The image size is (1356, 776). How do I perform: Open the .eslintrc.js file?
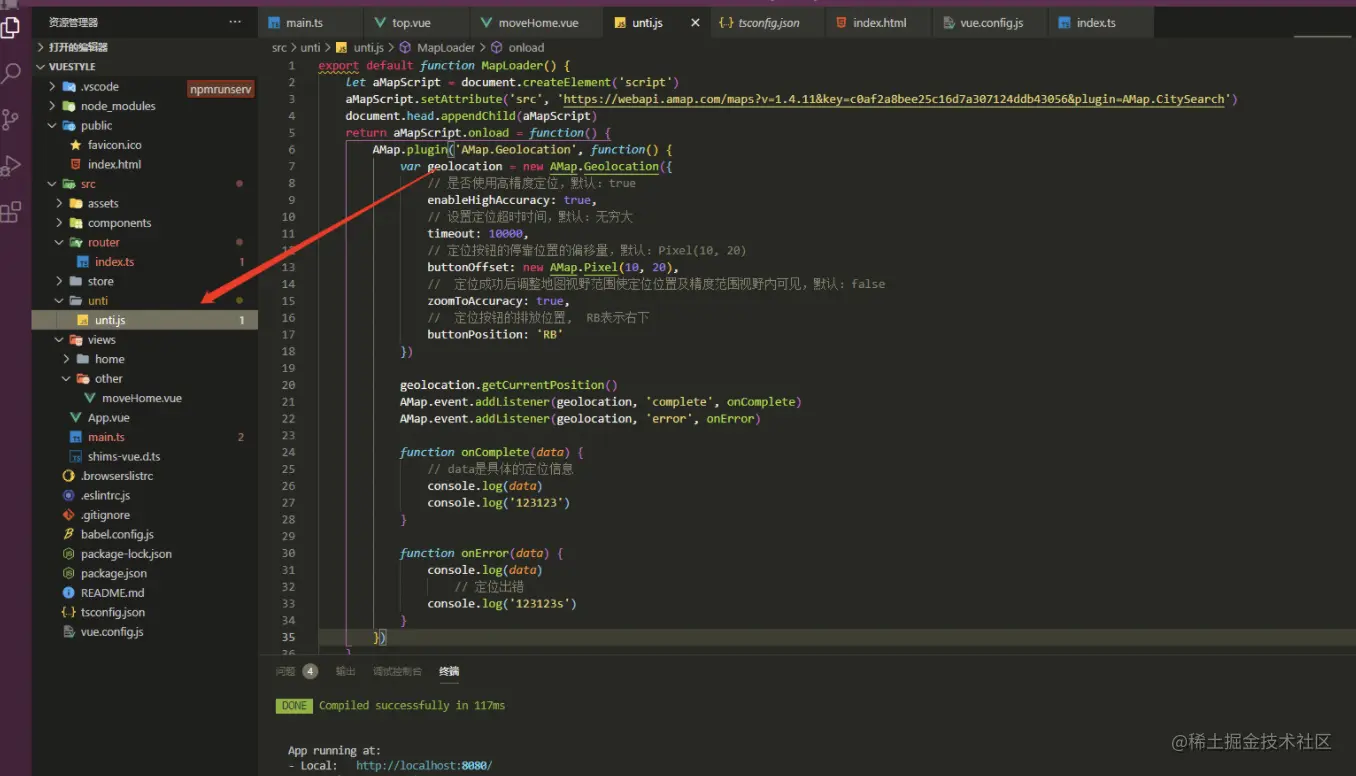tap(105, 495)
